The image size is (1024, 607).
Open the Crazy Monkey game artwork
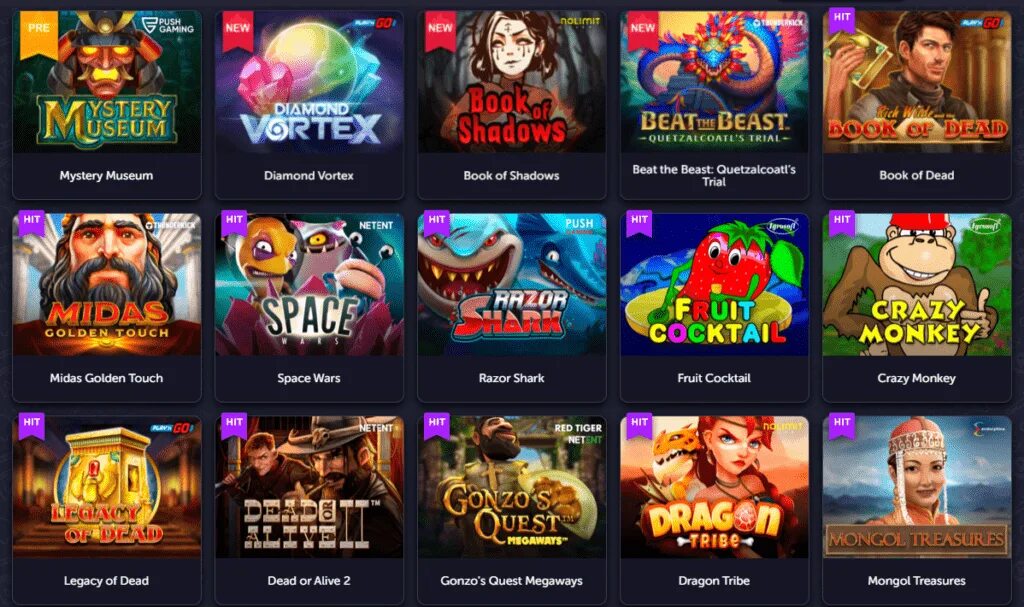[917, 284]
